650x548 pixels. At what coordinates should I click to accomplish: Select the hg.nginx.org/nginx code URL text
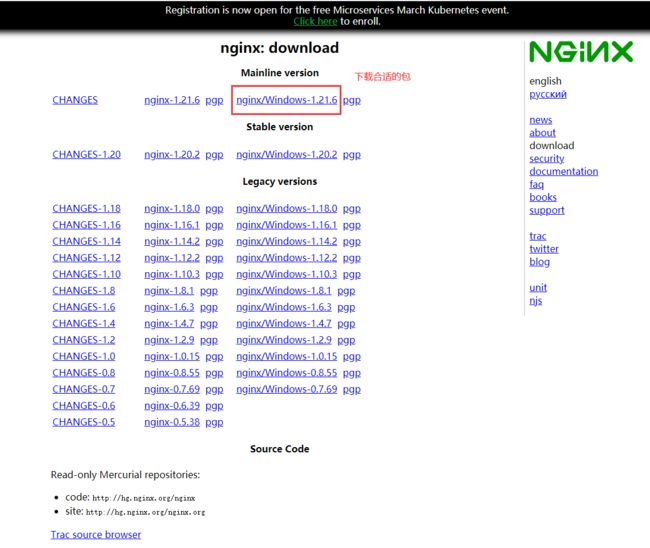(143, 498)
